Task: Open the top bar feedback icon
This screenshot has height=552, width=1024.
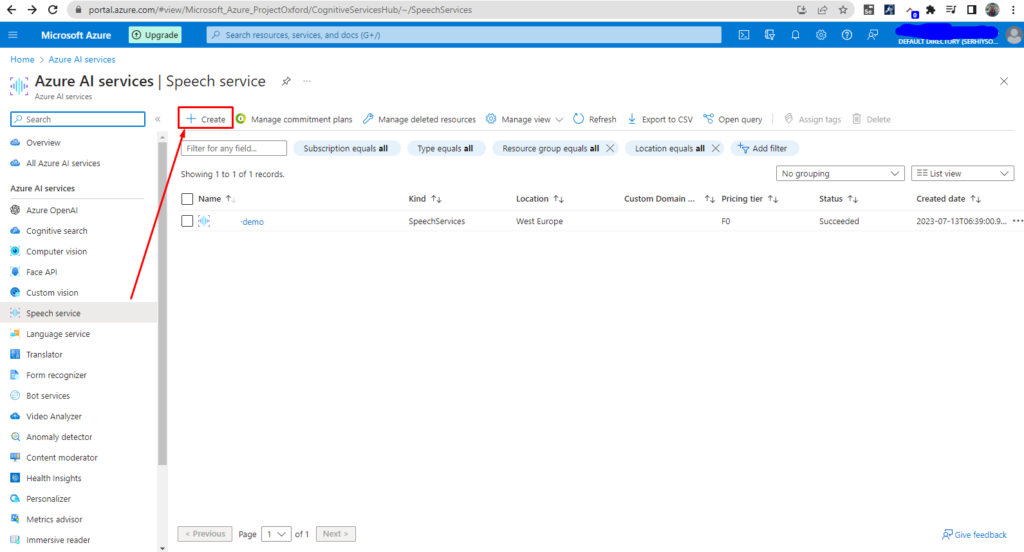Action: 872,35
